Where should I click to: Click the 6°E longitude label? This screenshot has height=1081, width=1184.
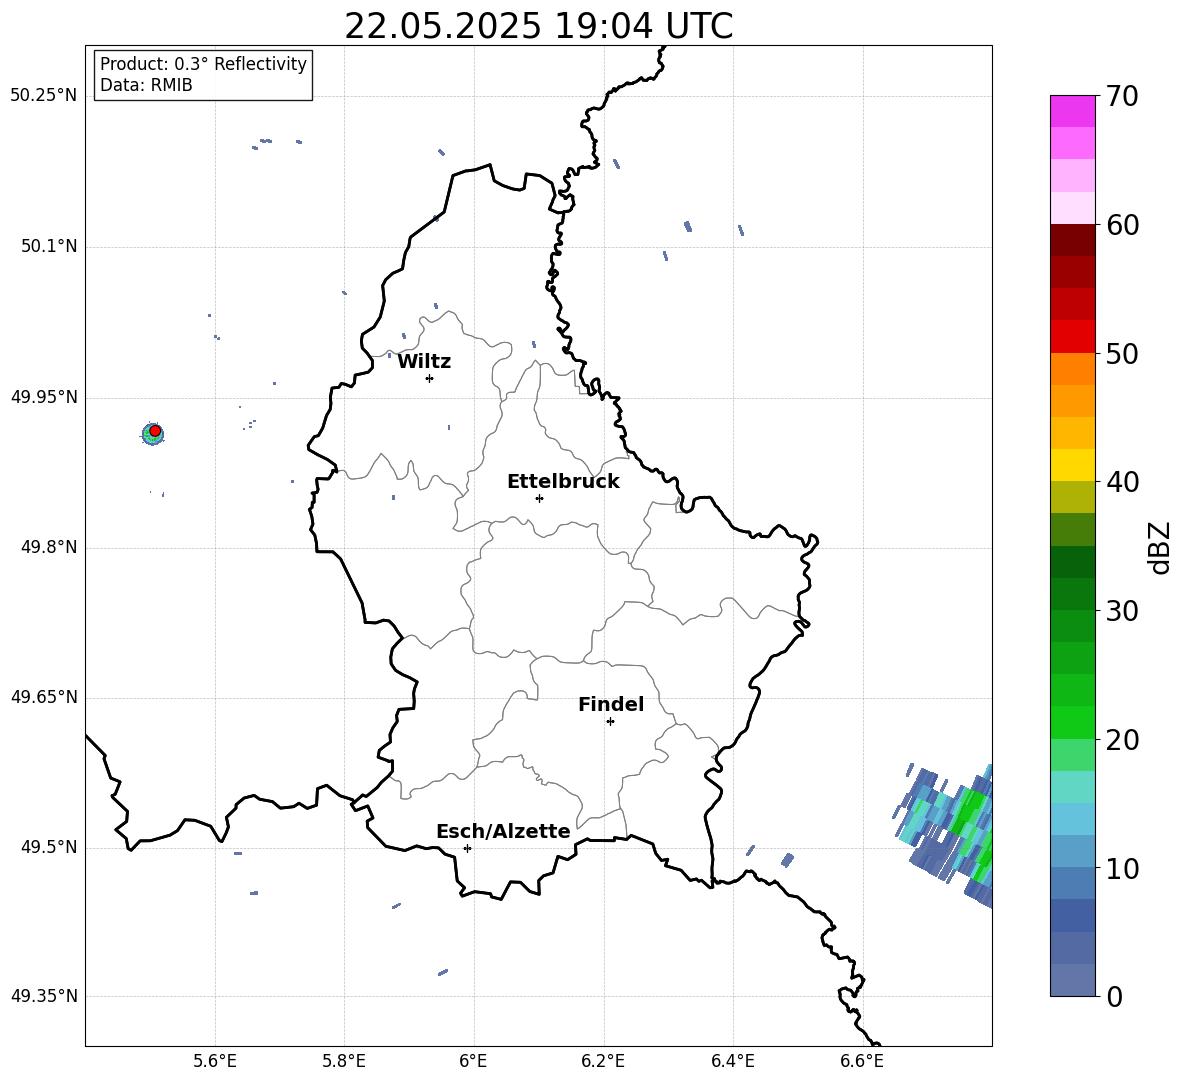[473, 1061]
